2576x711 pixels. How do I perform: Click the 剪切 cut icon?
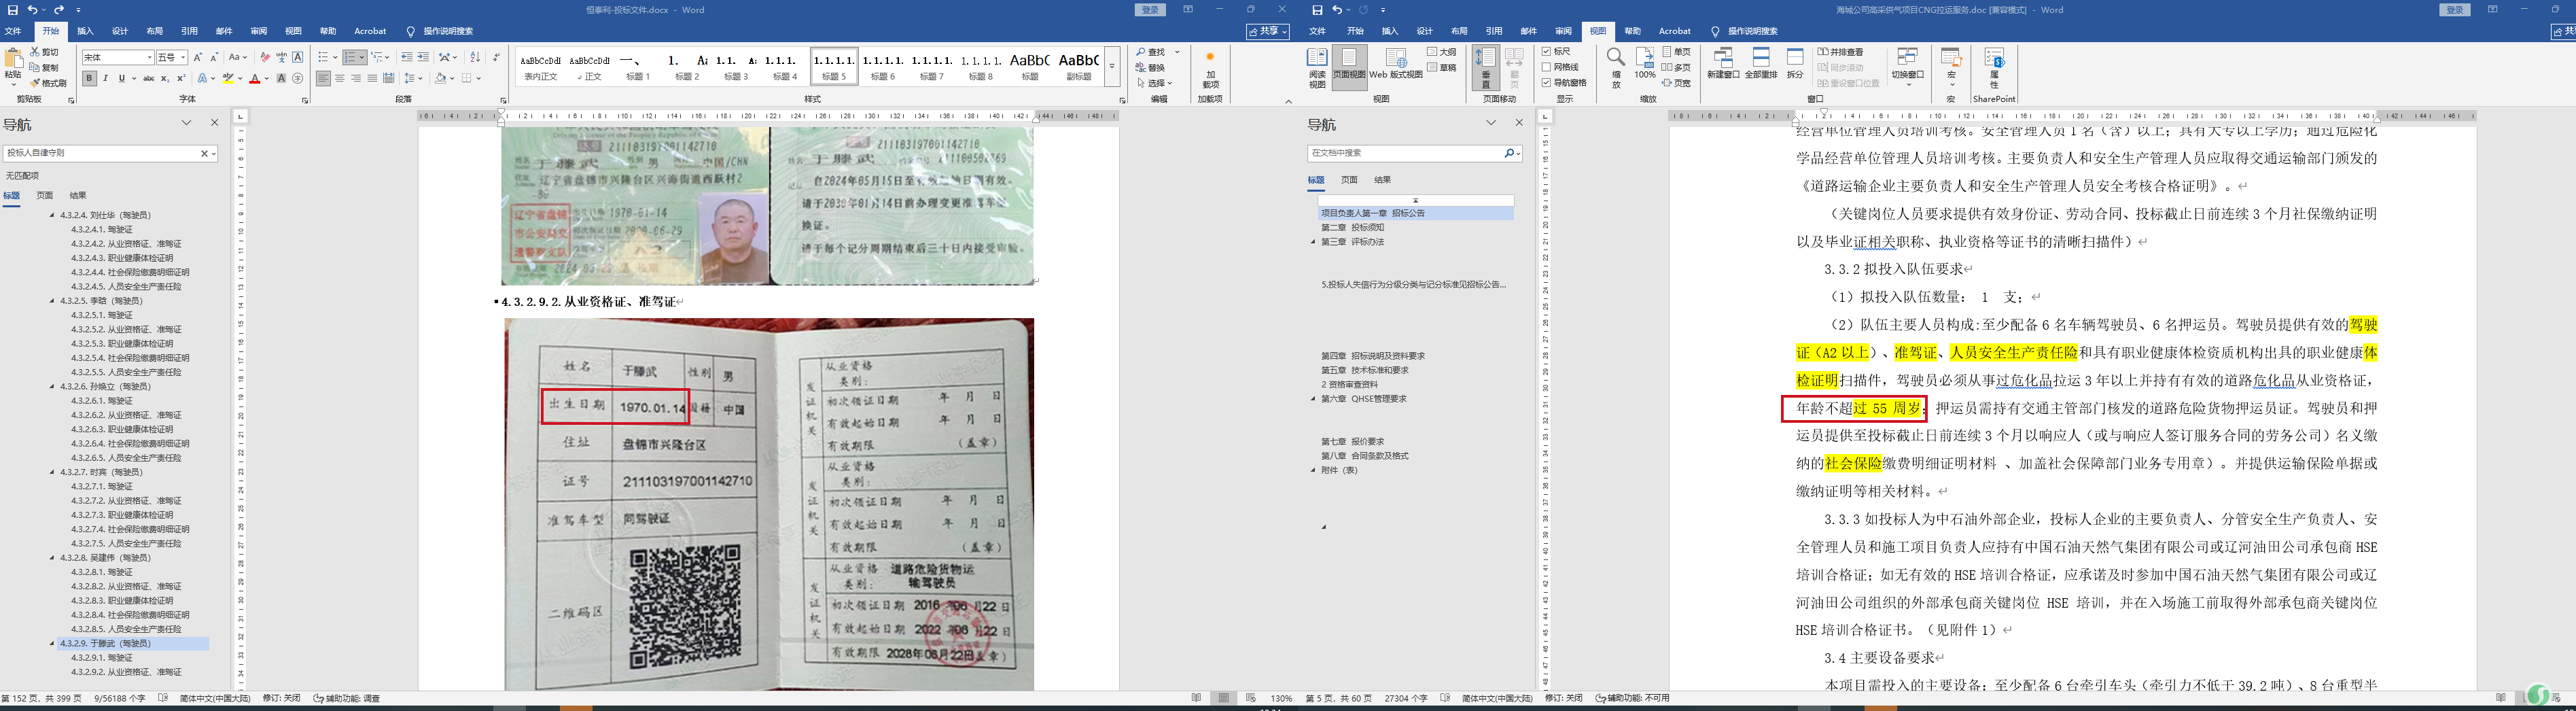(45, 51)
